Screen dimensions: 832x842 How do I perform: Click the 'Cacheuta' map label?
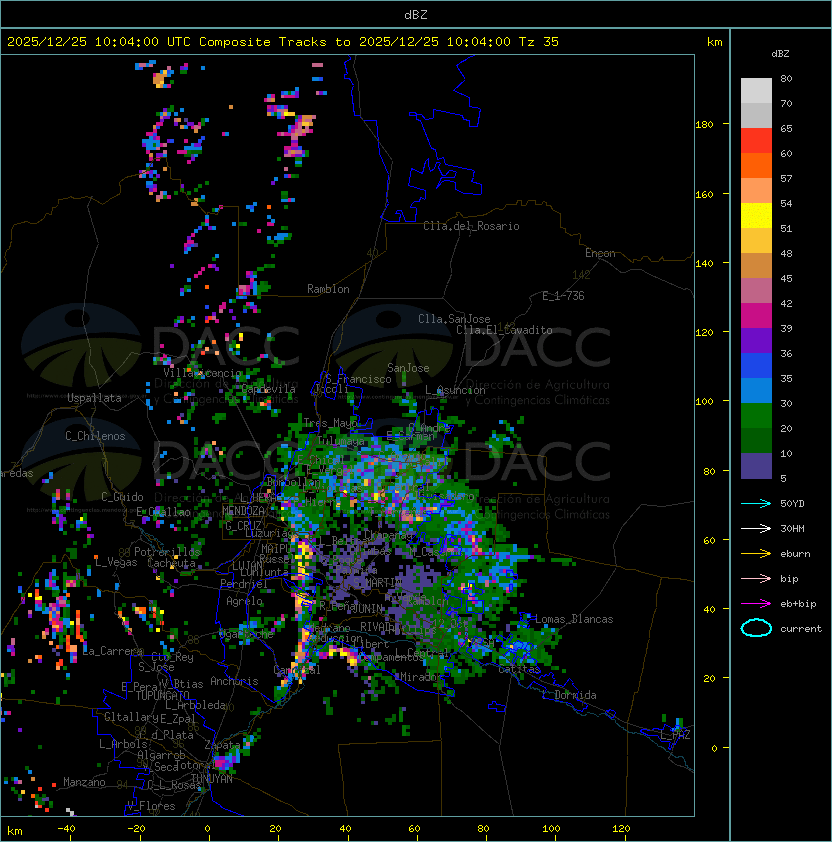[171, 563]
